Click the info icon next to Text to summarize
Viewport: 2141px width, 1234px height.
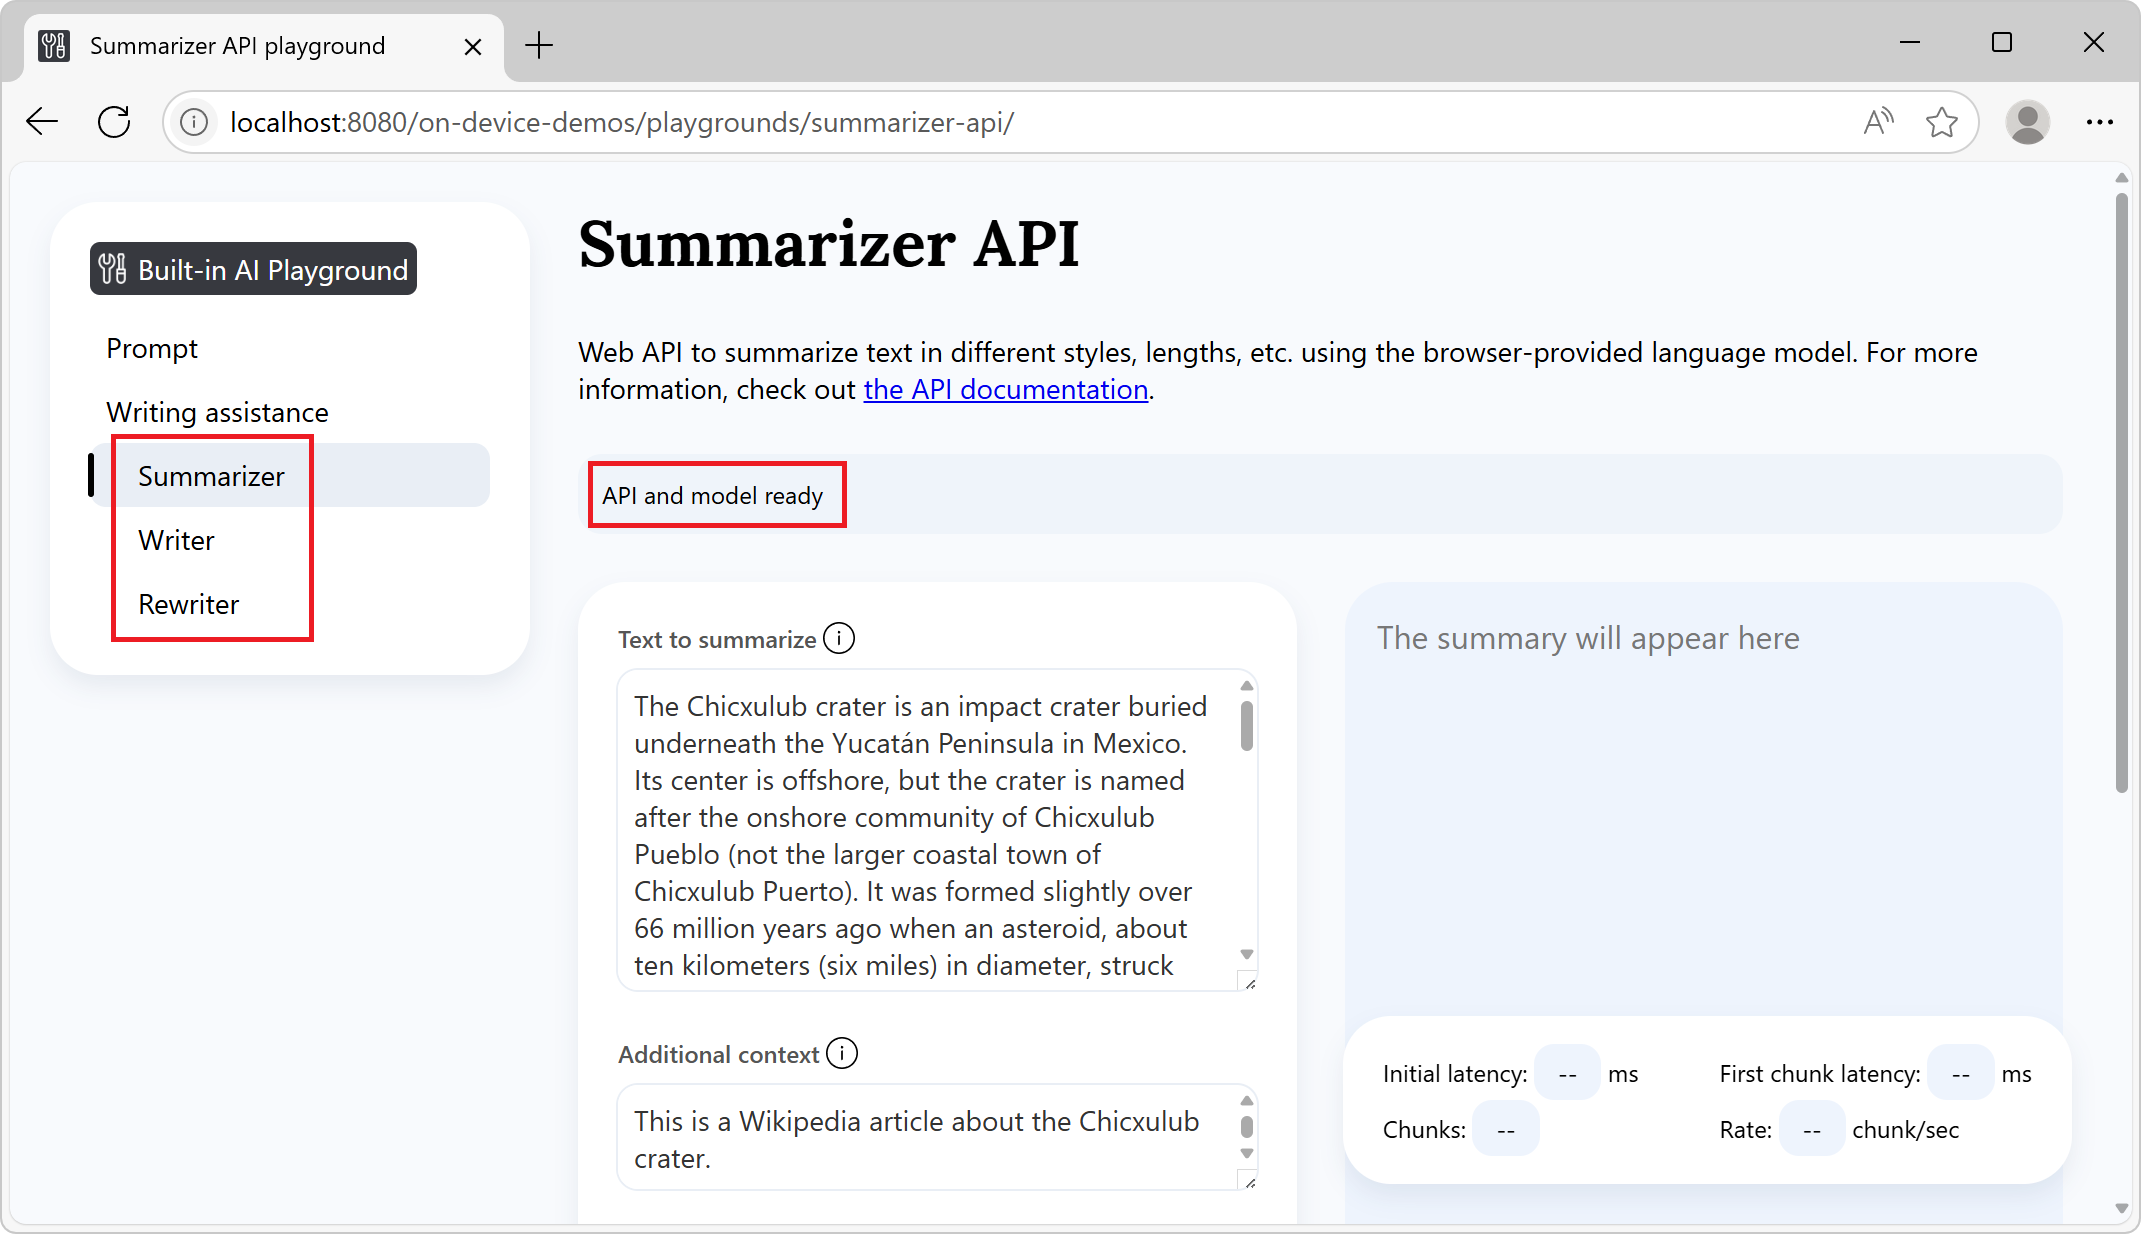coord(840,637)
